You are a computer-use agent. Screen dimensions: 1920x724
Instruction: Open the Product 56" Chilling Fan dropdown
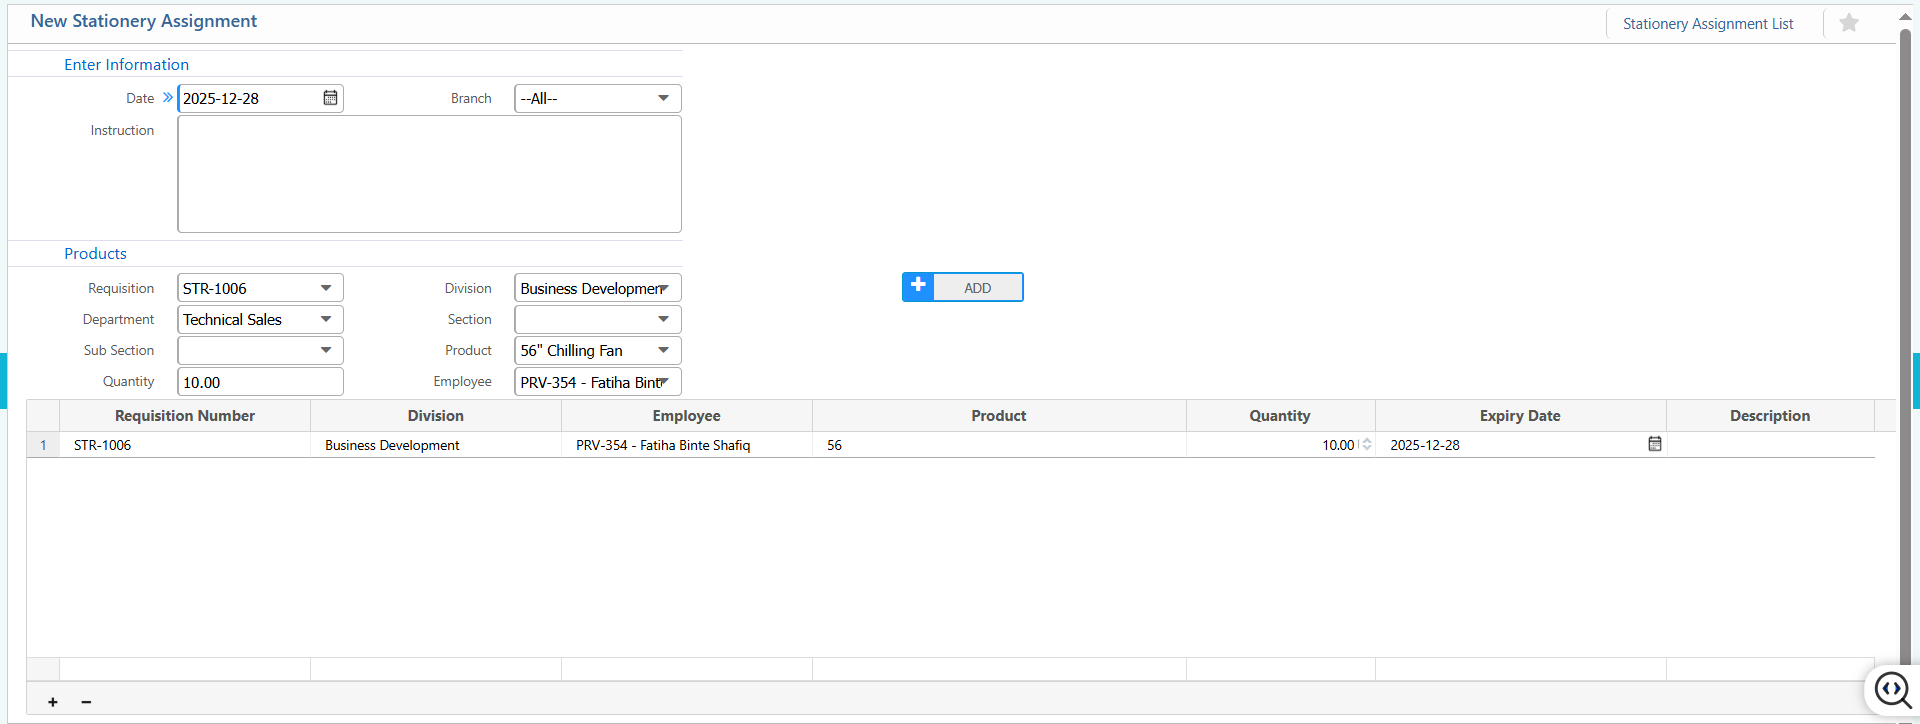[x=663, y=350]
